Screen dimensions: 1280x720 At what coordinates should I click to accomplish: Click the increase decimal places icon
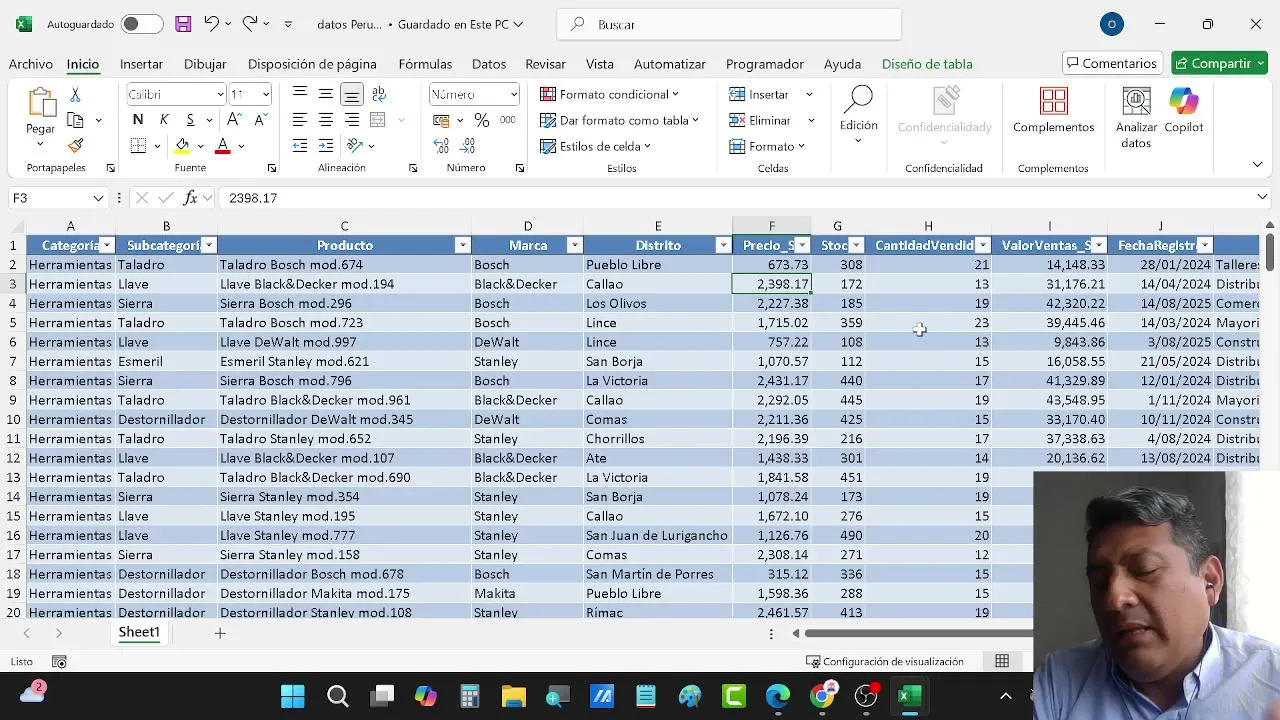click(x=441, y=146)
